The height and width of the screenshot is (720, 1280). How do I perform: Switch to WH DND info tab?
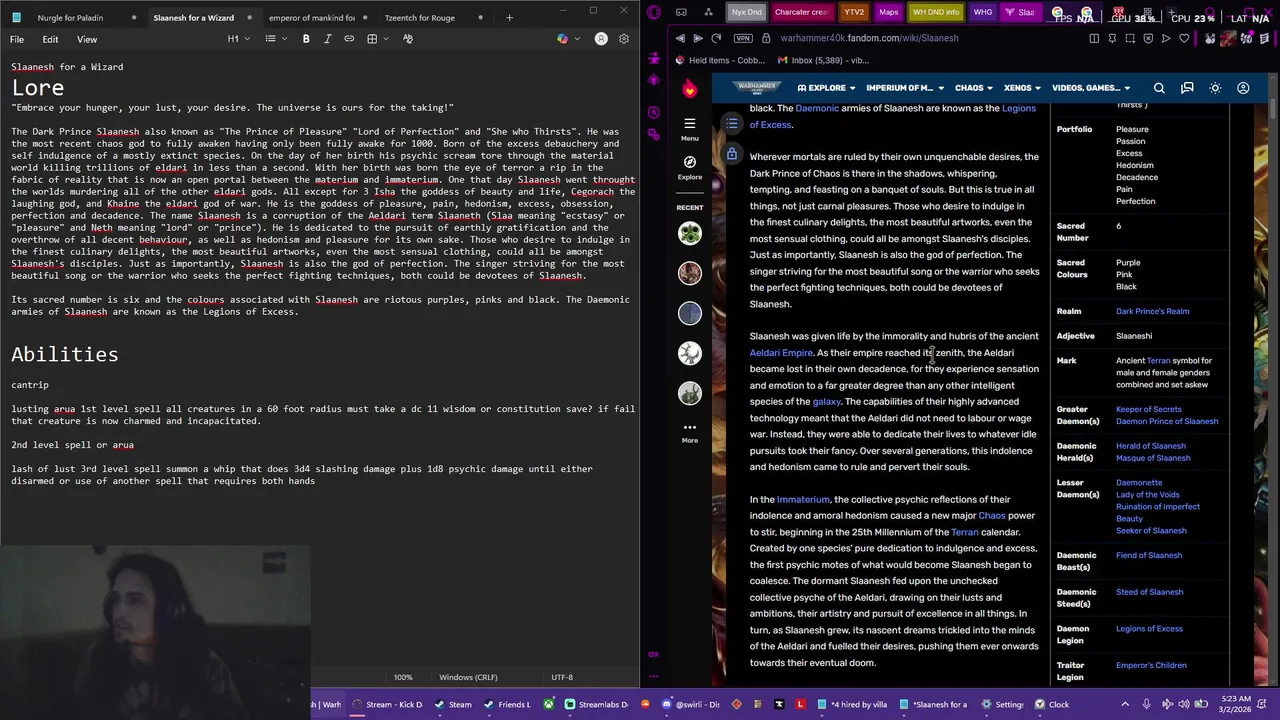point(936,12)
